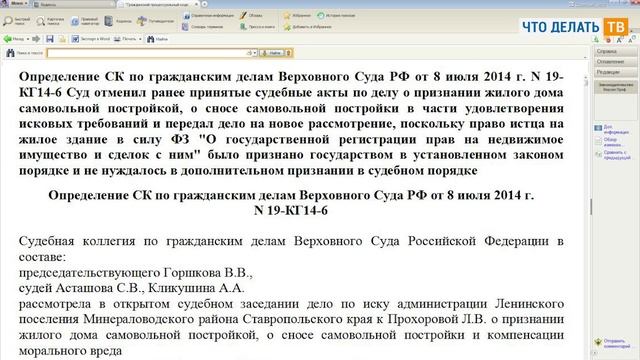Close the Гражданский процессуальный кодекс tab

(197, 4)
